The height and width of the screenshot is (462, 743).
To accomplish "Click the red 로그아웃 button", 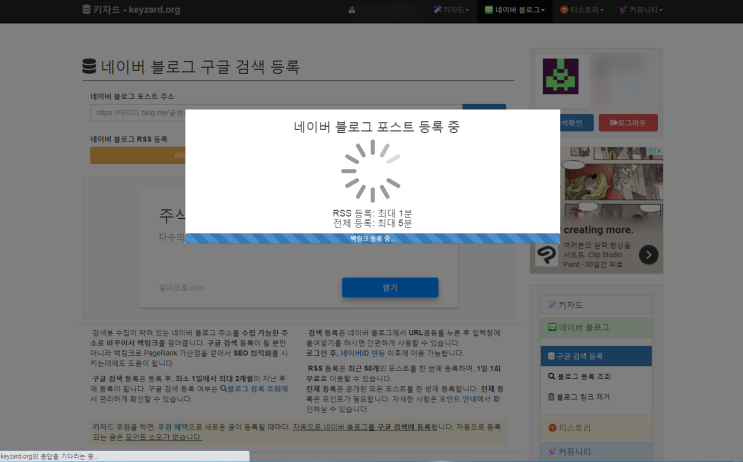I will [628, 123].
